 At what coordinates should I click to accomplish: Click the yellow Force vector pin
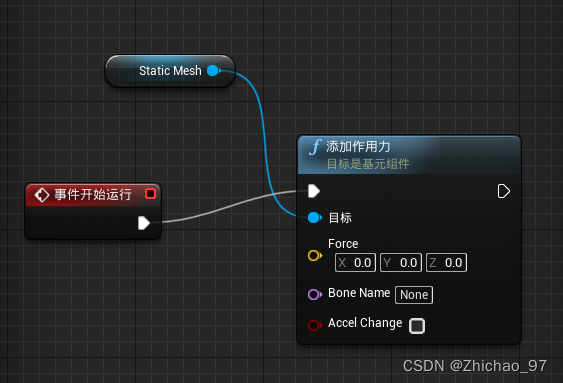tap(315, 256)
